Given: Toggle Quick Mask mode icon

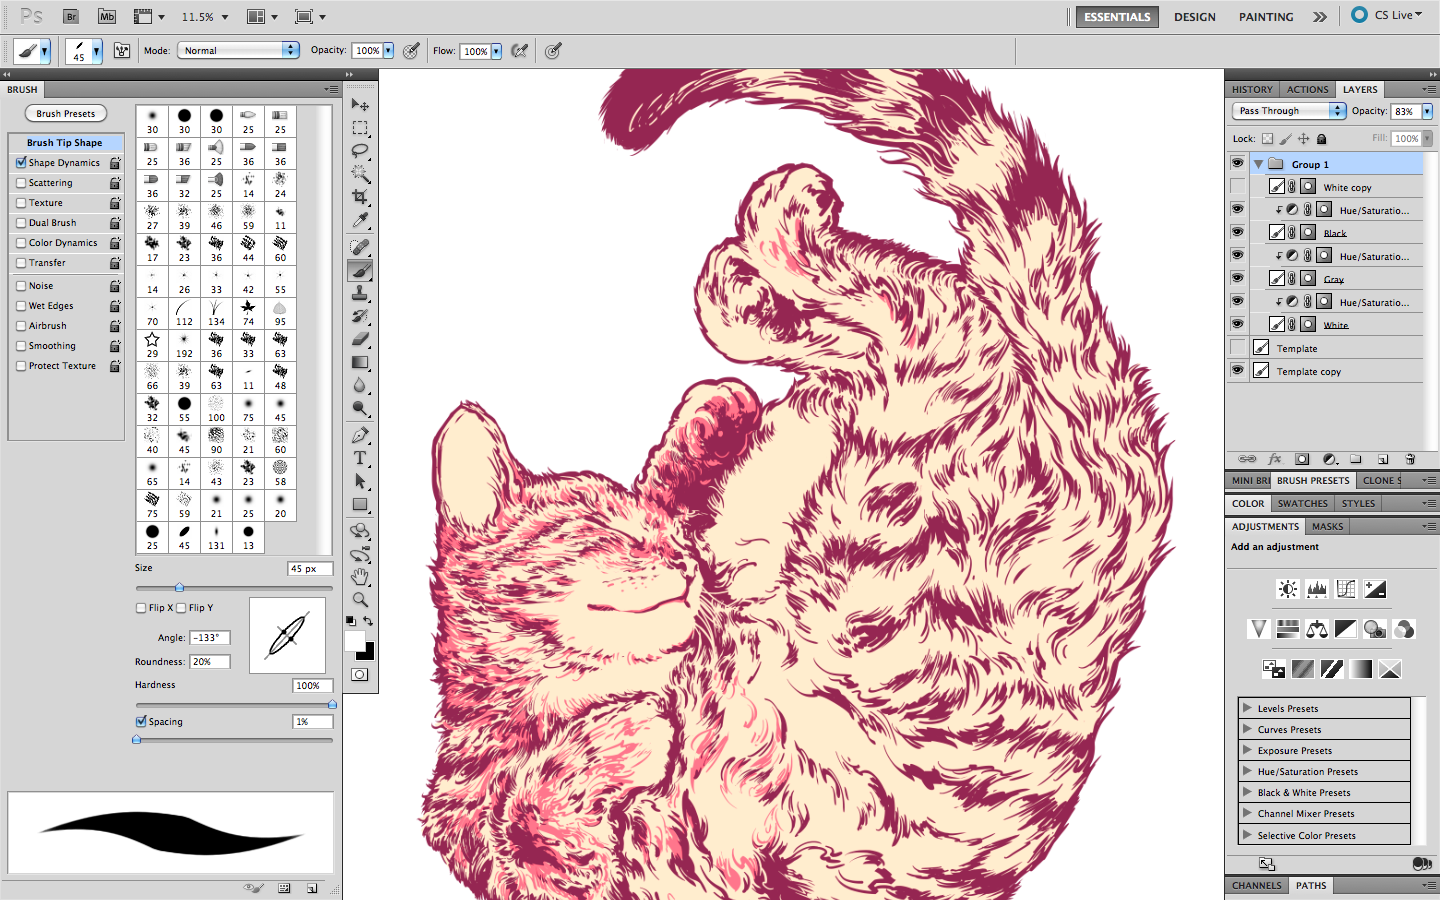Looking at the screenshot, I should [360, 675].
